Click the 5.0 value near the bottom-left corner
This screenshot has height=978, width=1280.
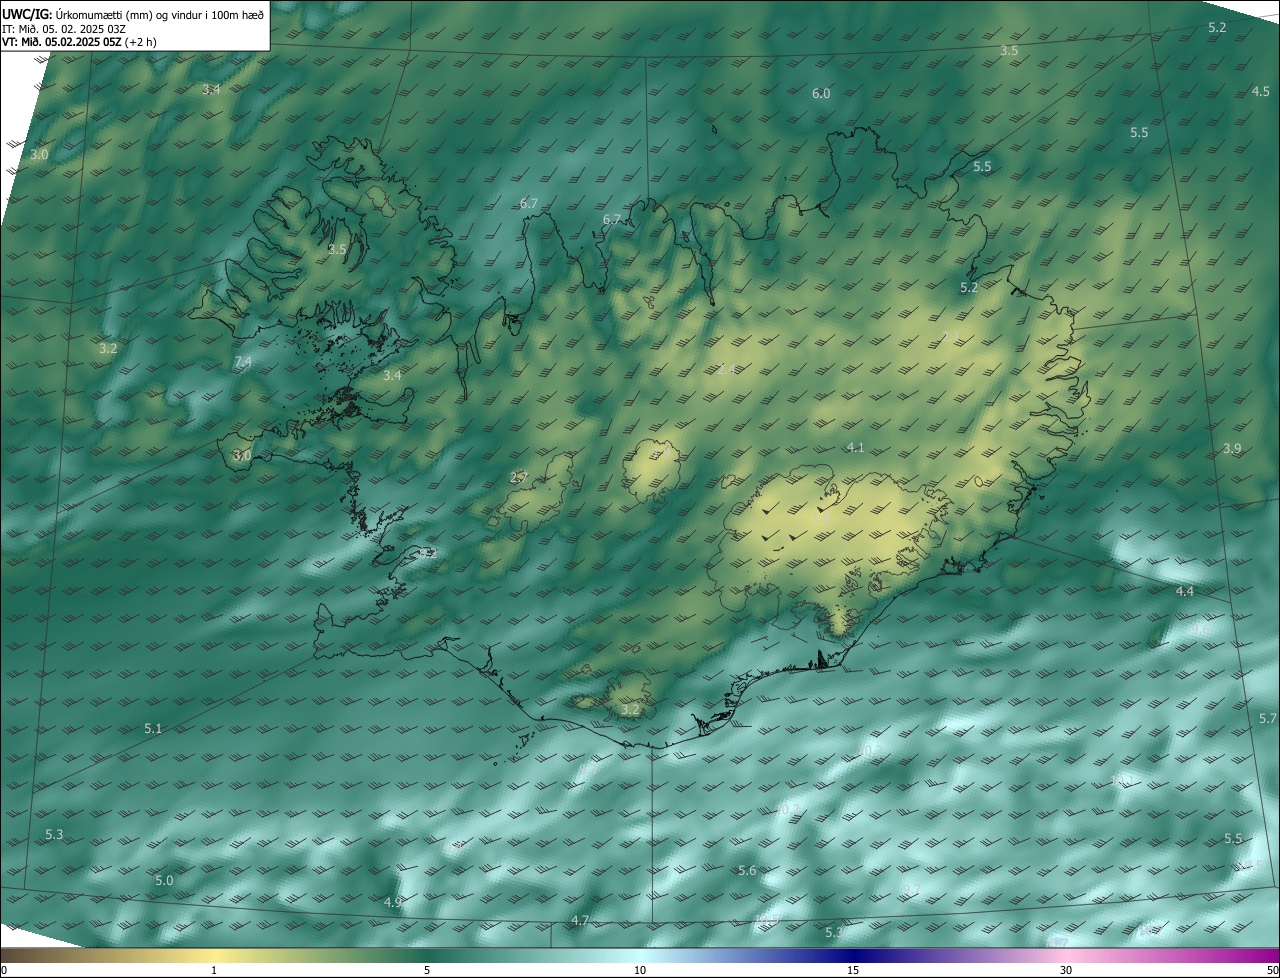point(165,880)
